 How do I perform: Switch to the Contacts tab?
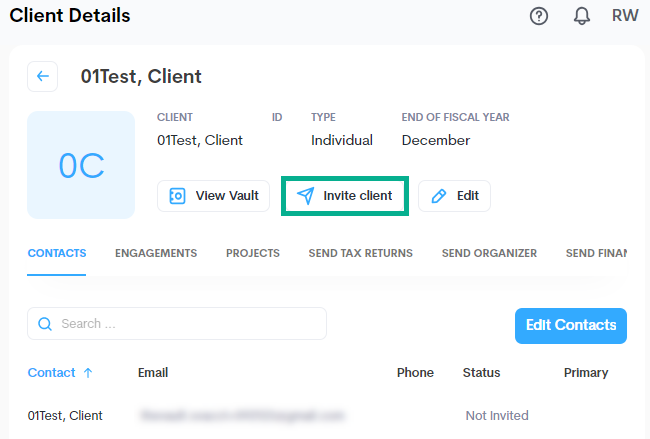(x=57, y=253)
